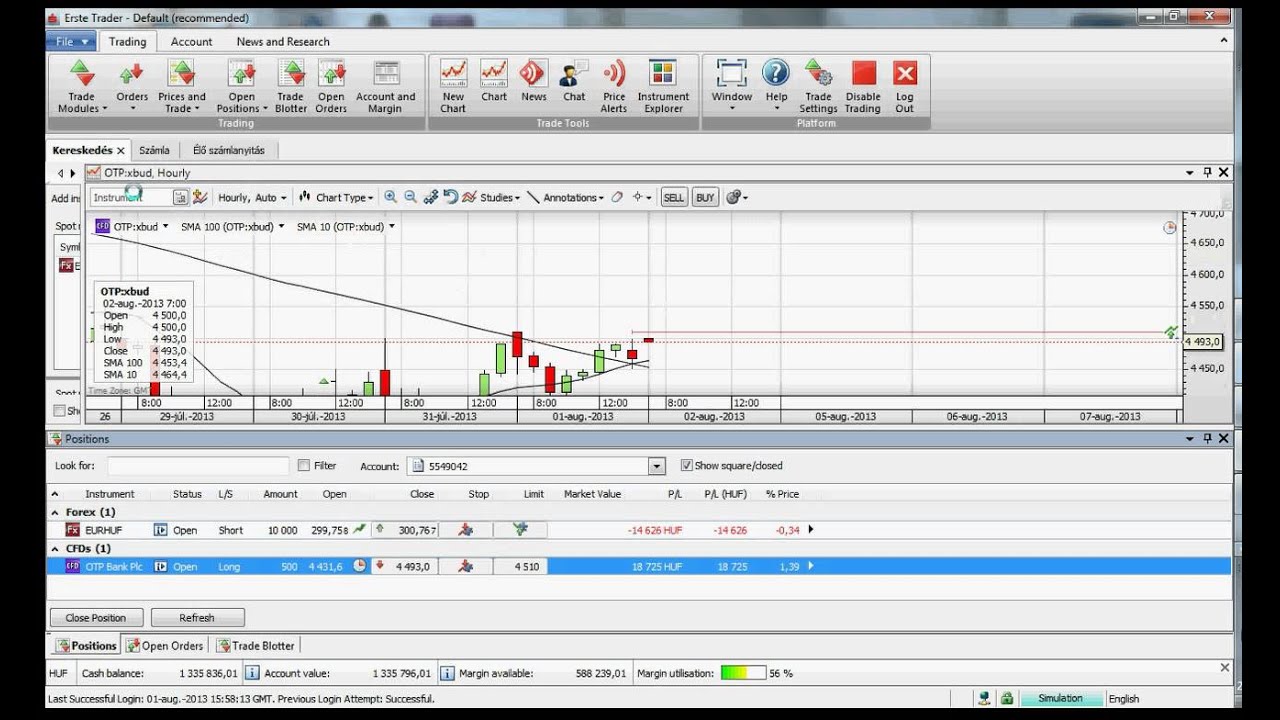This screenshot has height=720, width=1280.
Task: Select the Positions bottom tab
Action: 86,646
